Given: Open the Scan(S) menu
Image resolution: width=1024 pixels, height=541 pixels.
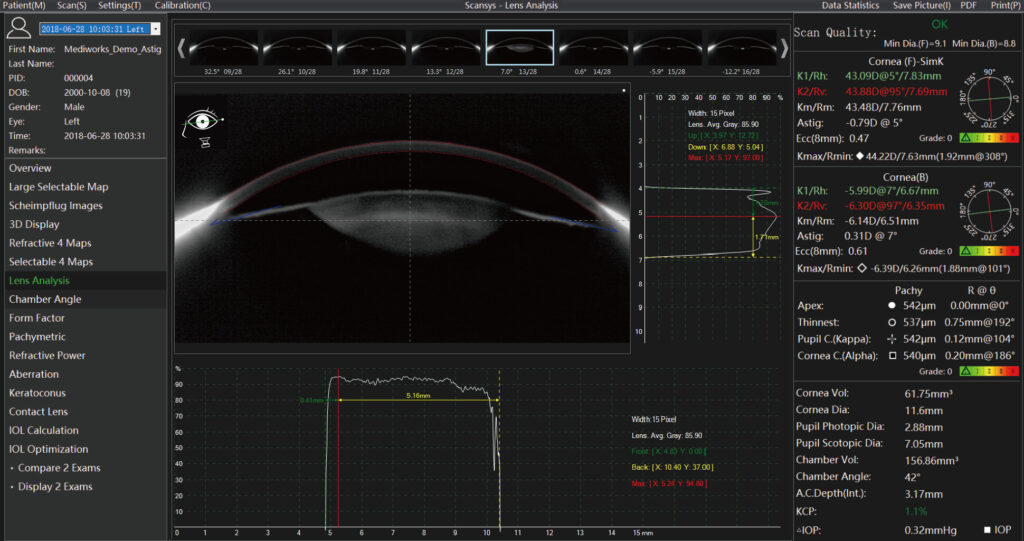Looking at the screenshot, I should point(71,6).
